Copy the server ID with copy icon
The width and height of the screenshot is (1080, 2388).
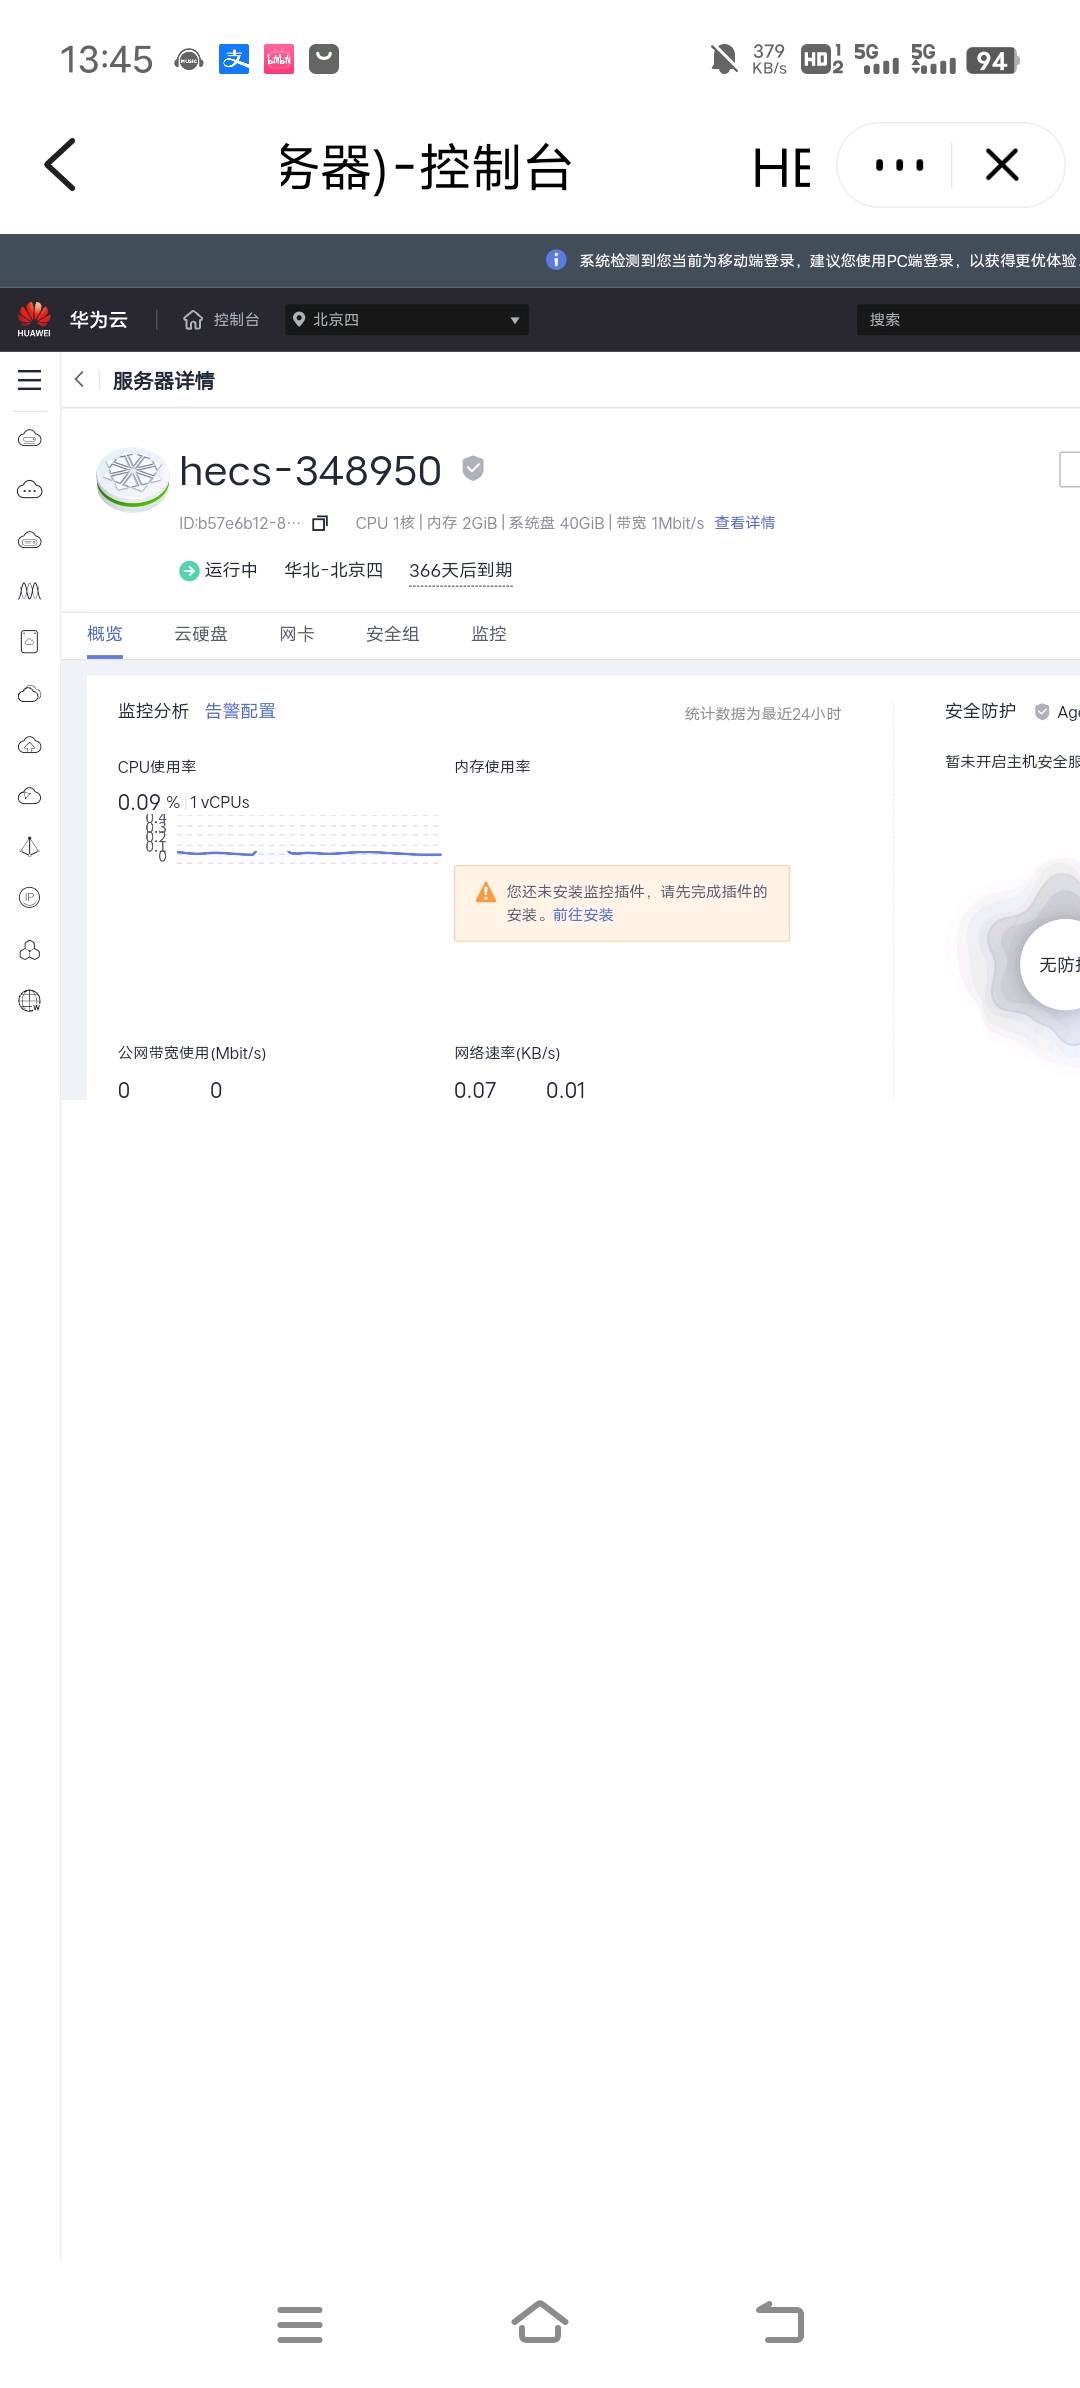pyautogui.click(x=320, y=523)
